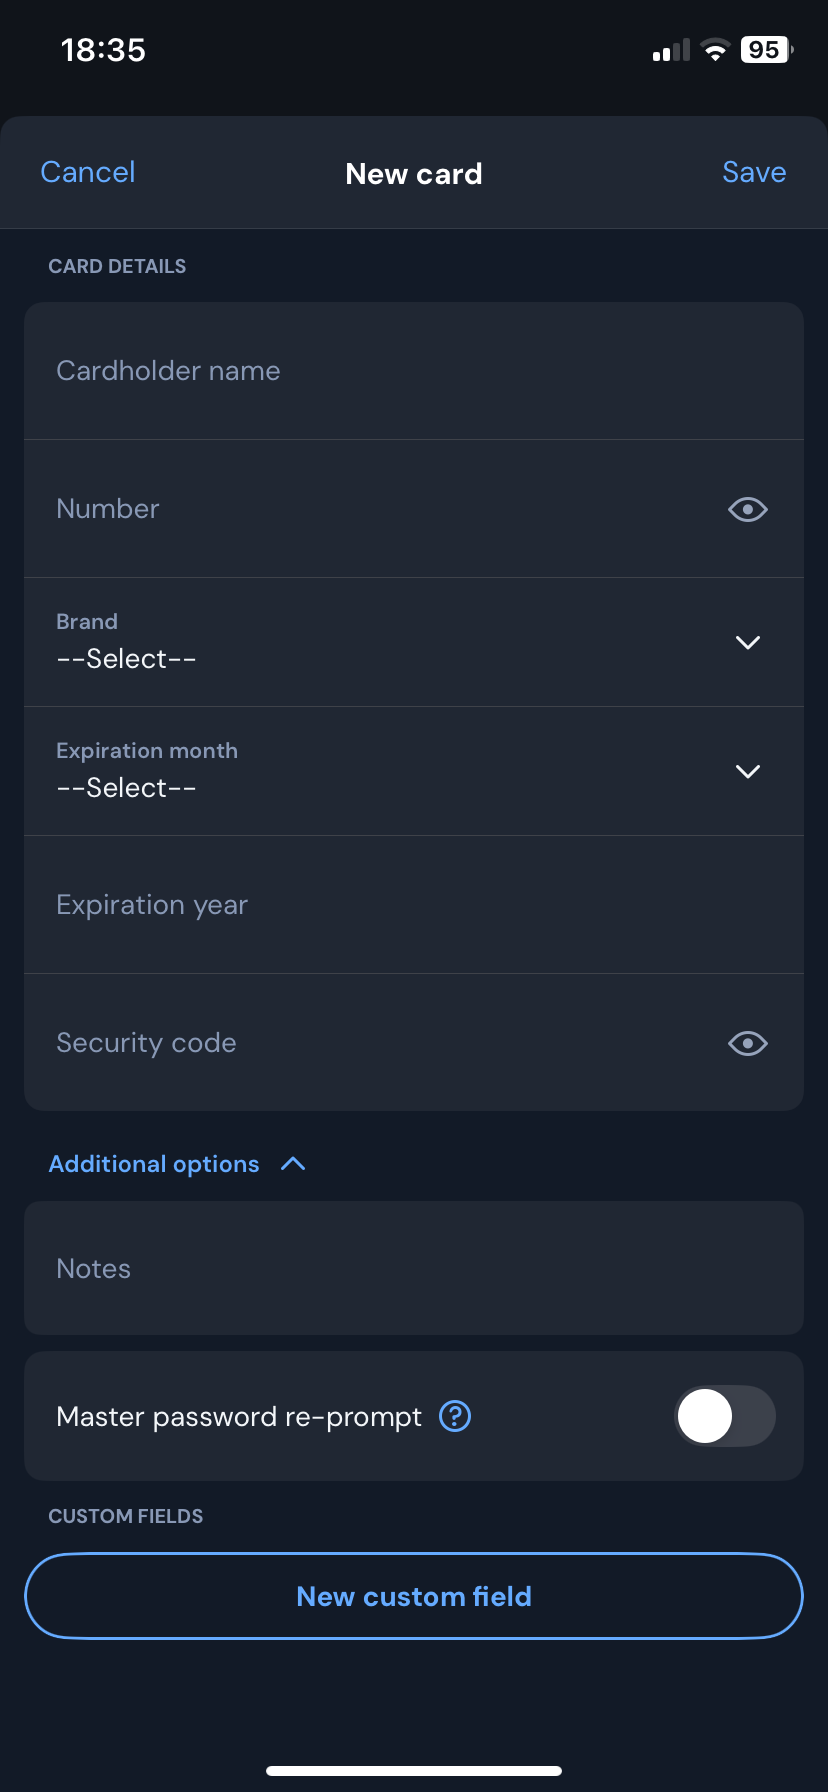Click the Expiration month chevron arrow
Viewport: 828px width, 1792px height.
[747, 771]
